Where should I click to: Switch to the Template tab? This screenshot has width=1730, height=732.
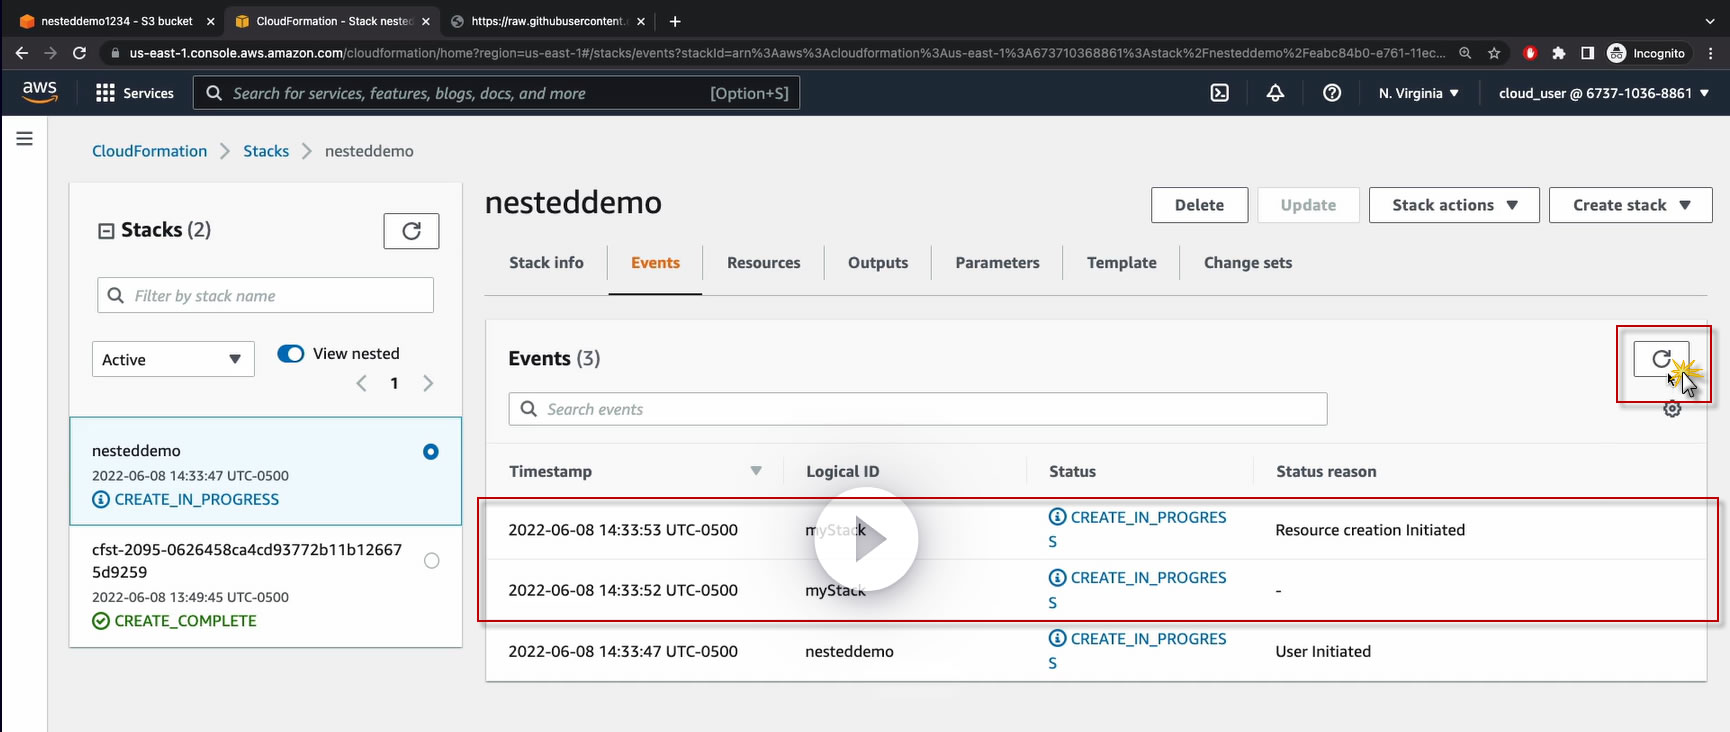[x=1121, y=263]
